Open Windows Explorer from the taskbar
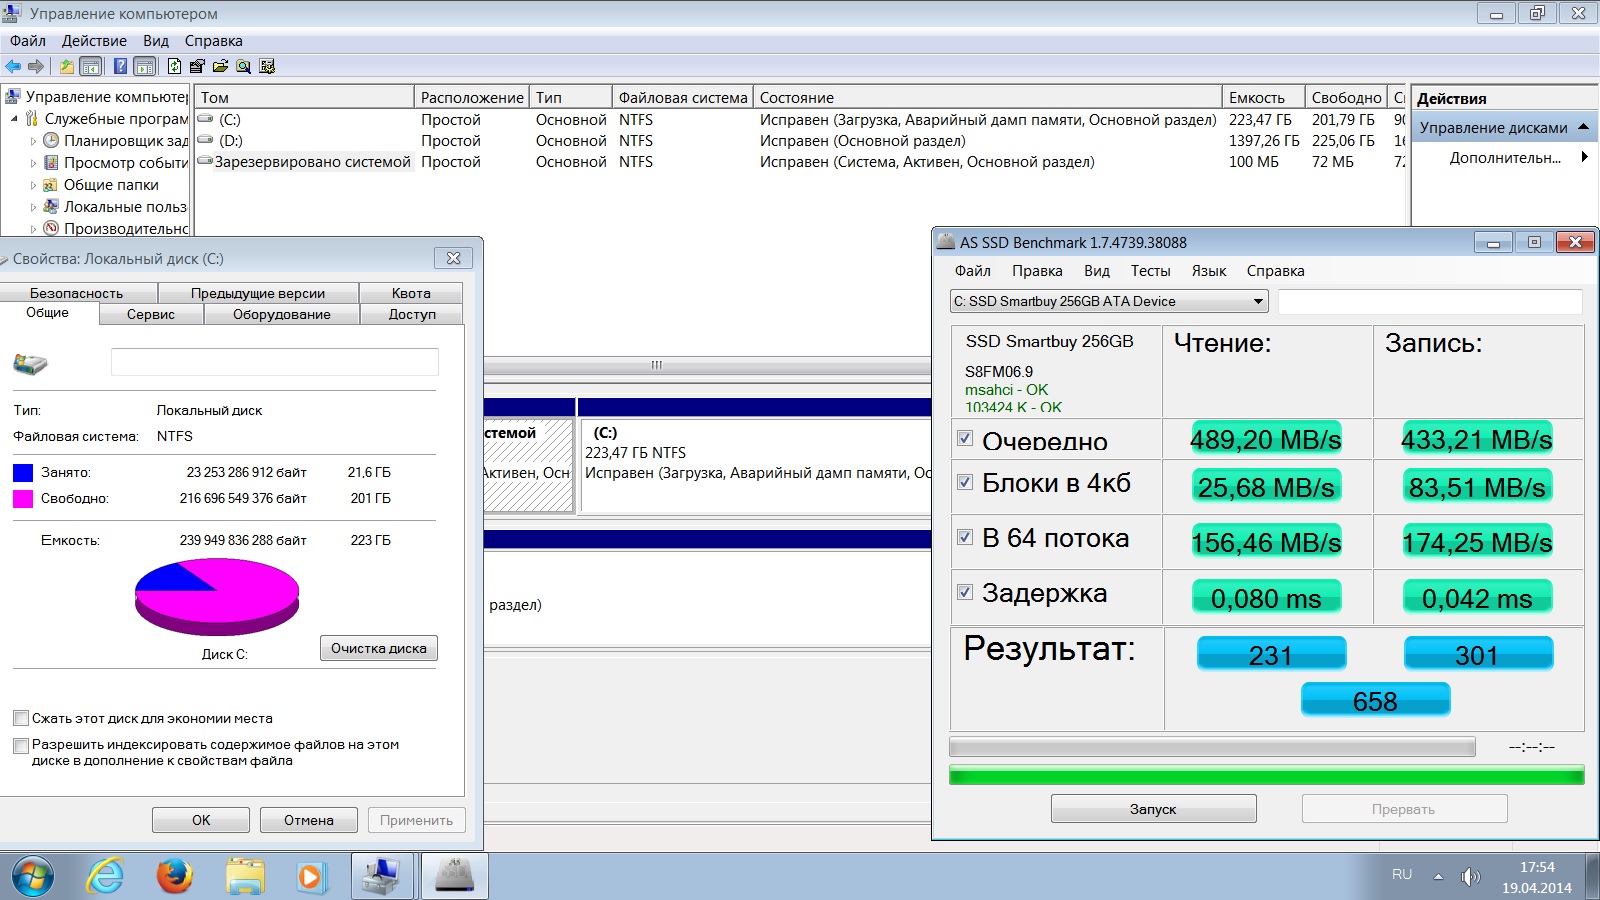Image resolution: width=1600 pixels, height=900 pixels. 245,877
